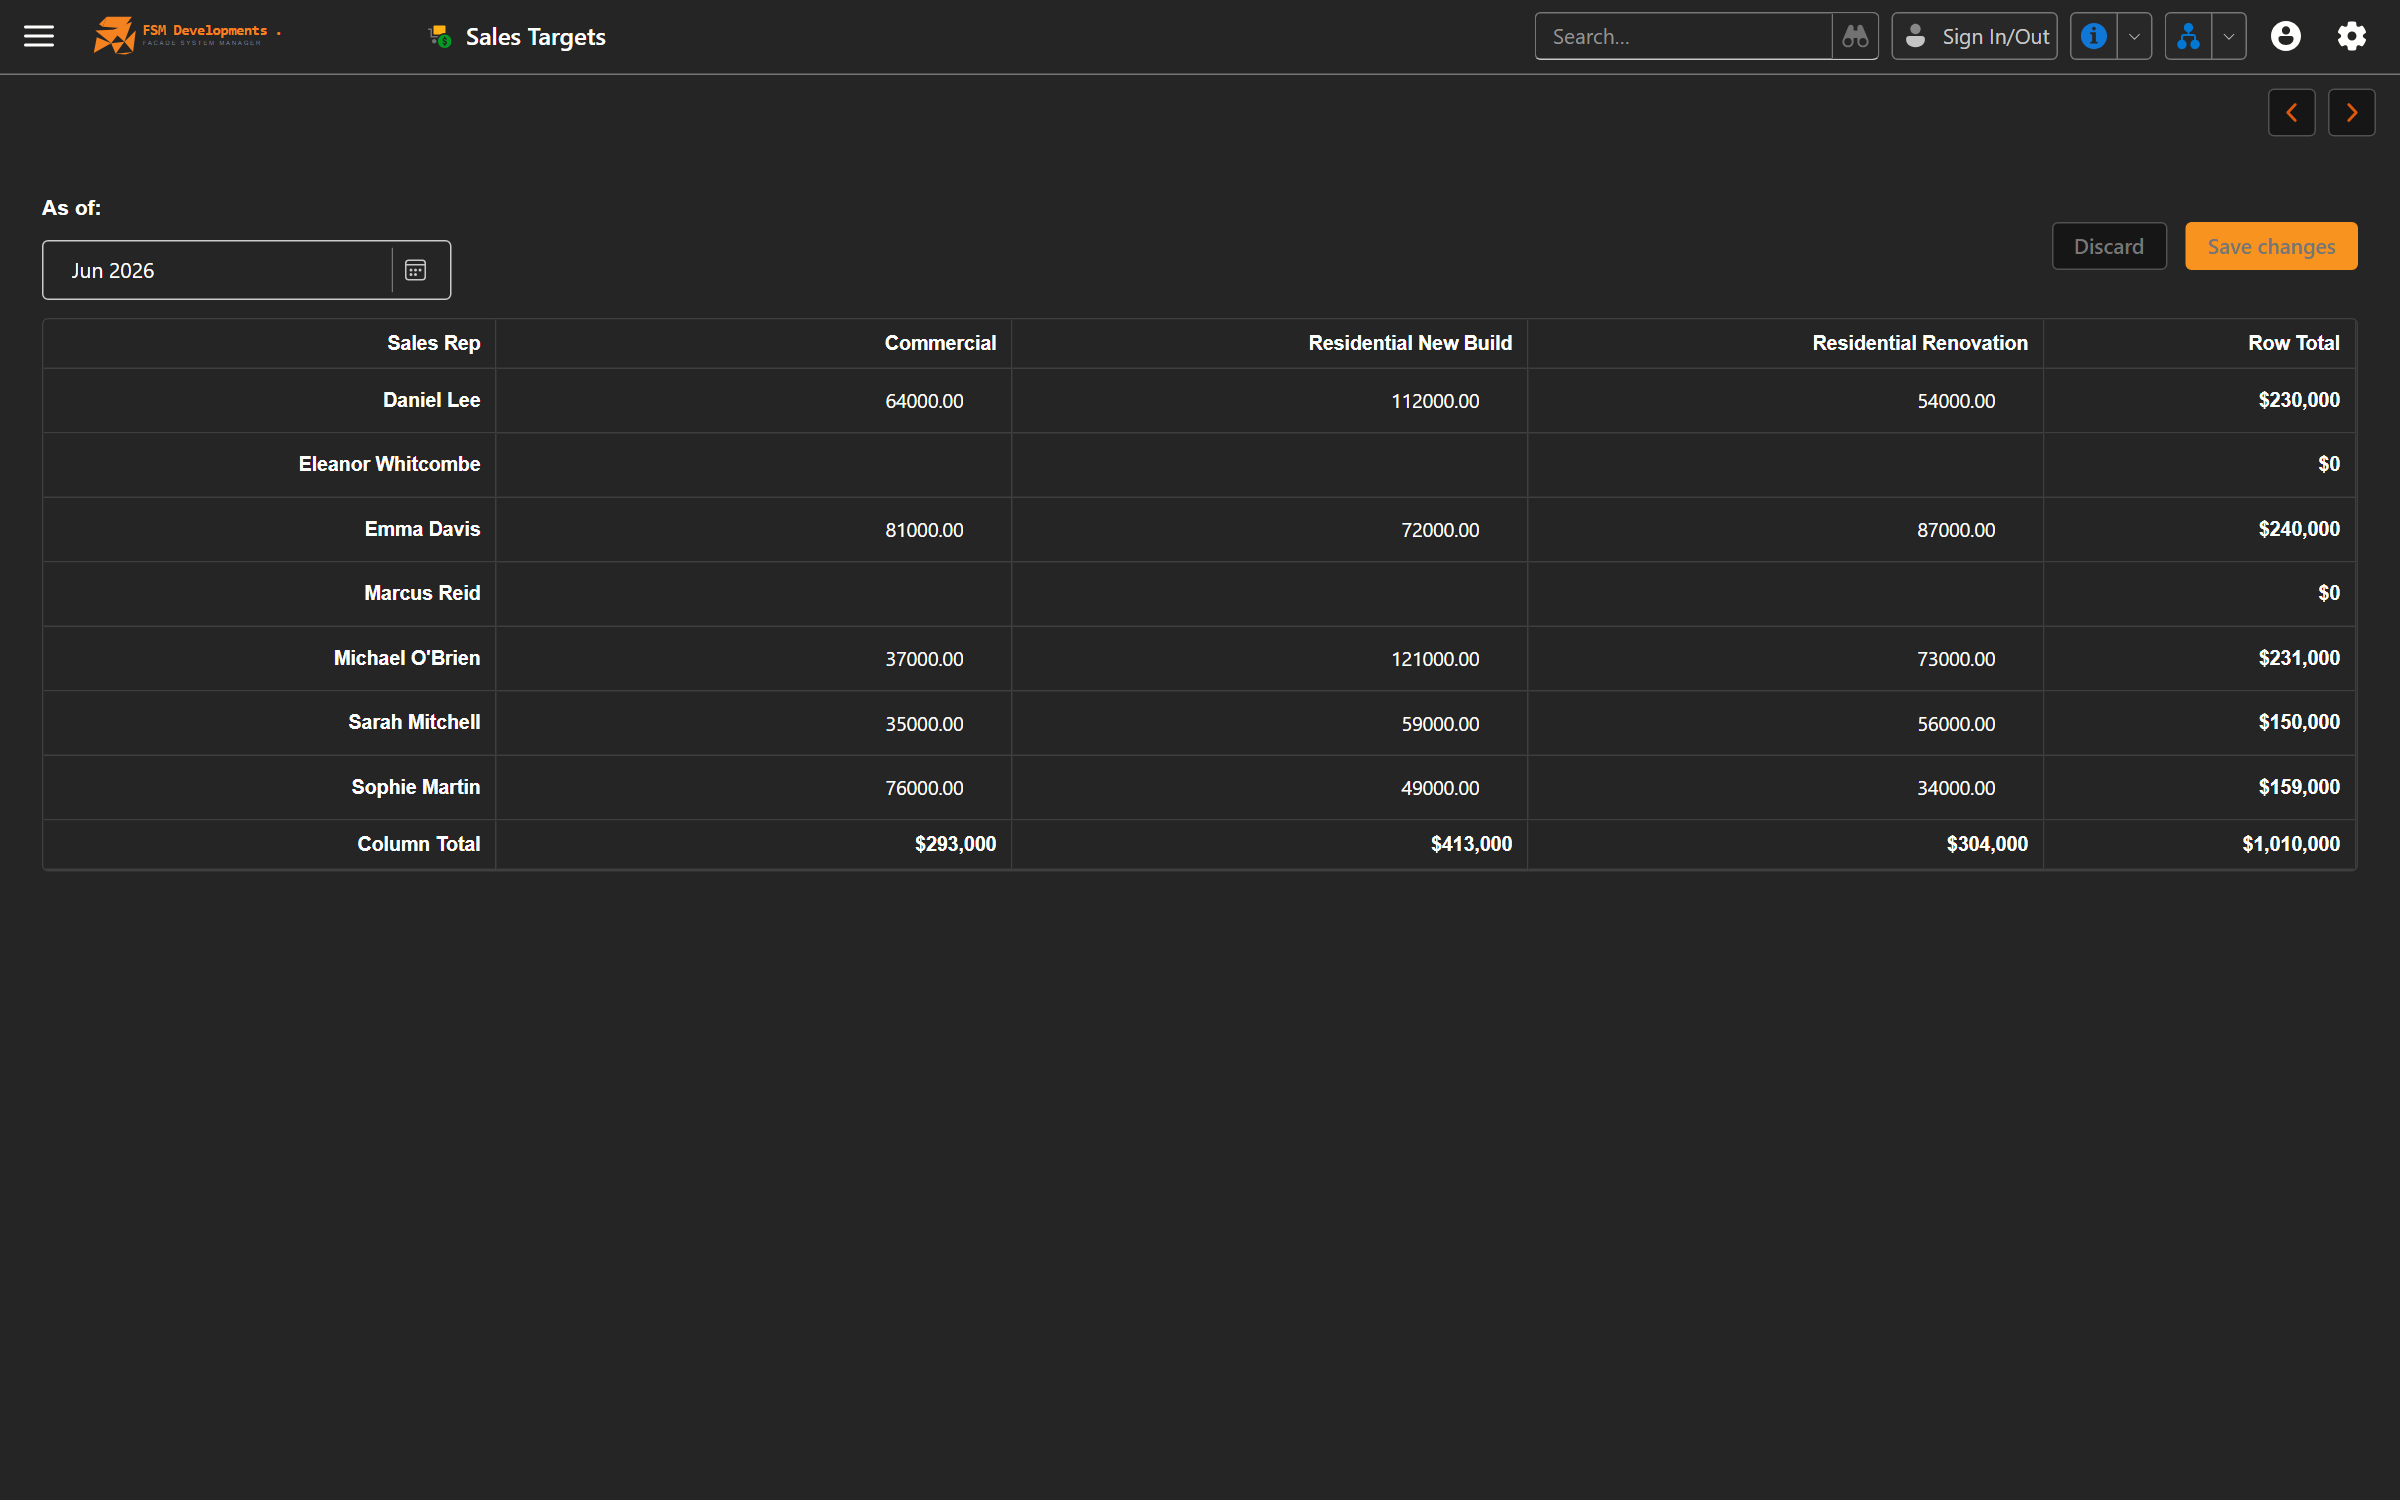Click Eleanor Whitcombe's empty Residential New Build cell
The image size is (2400, 1500).
click(x=1269, y=465)
